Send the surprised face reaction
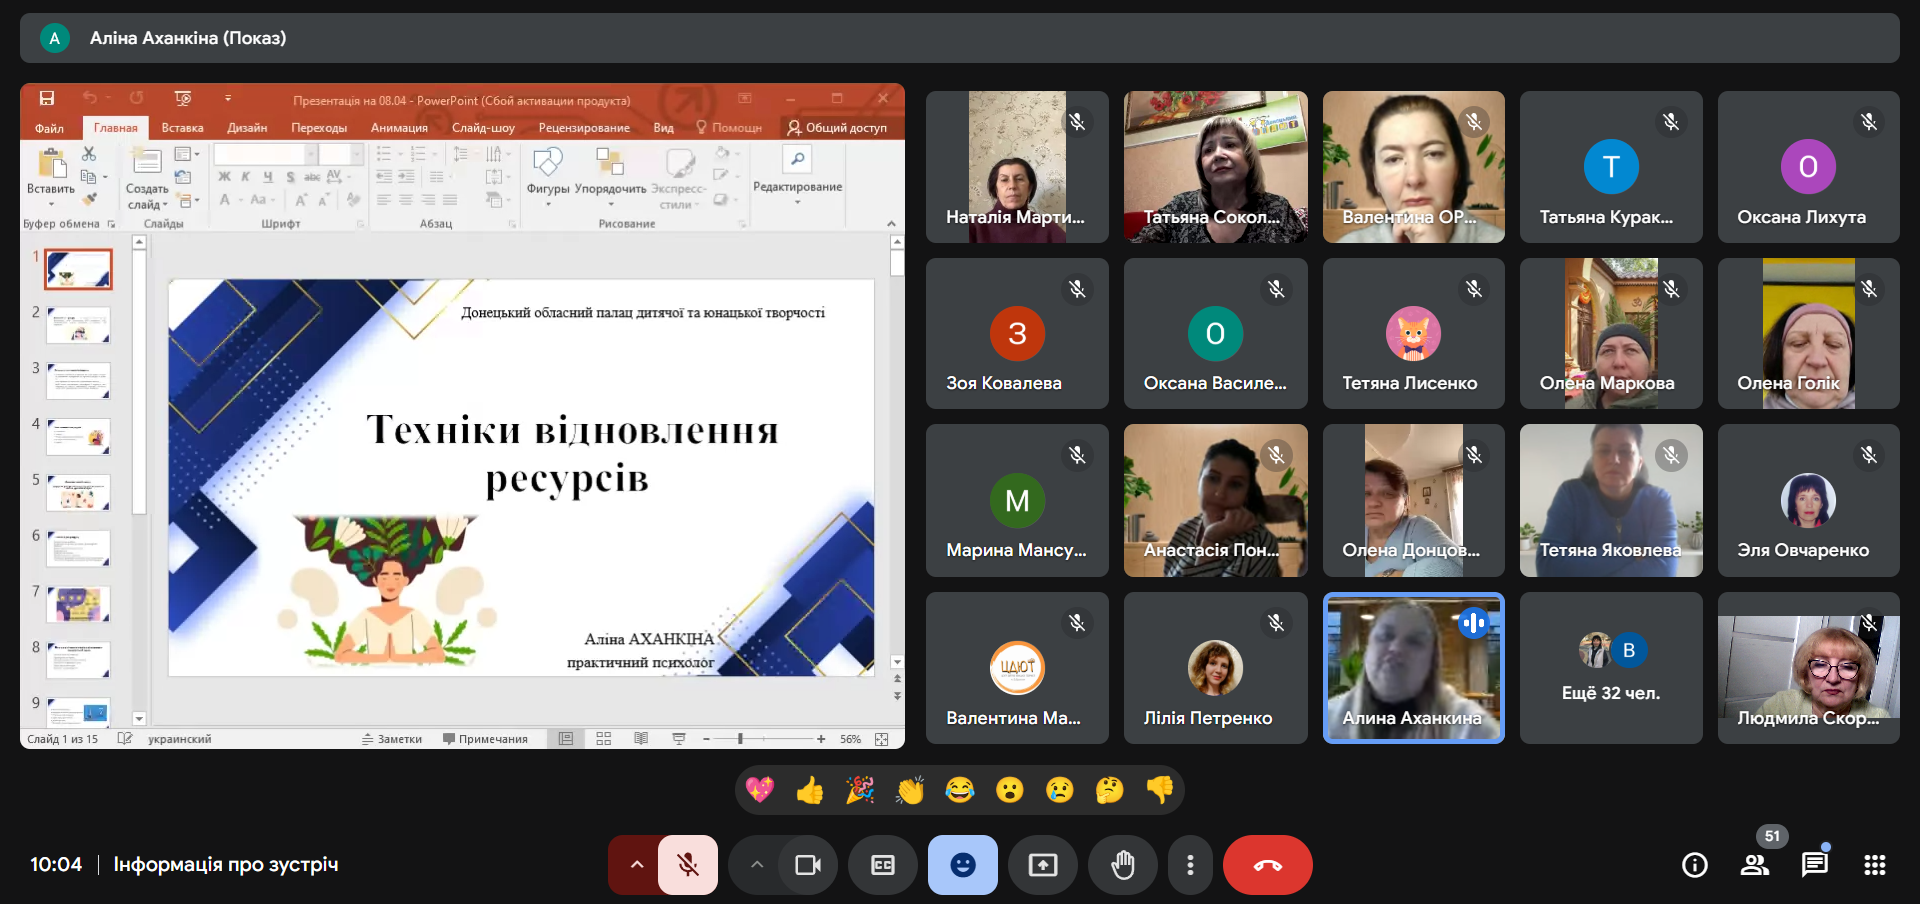This screenshot has height=904, width=1920. pos(1010,790)
